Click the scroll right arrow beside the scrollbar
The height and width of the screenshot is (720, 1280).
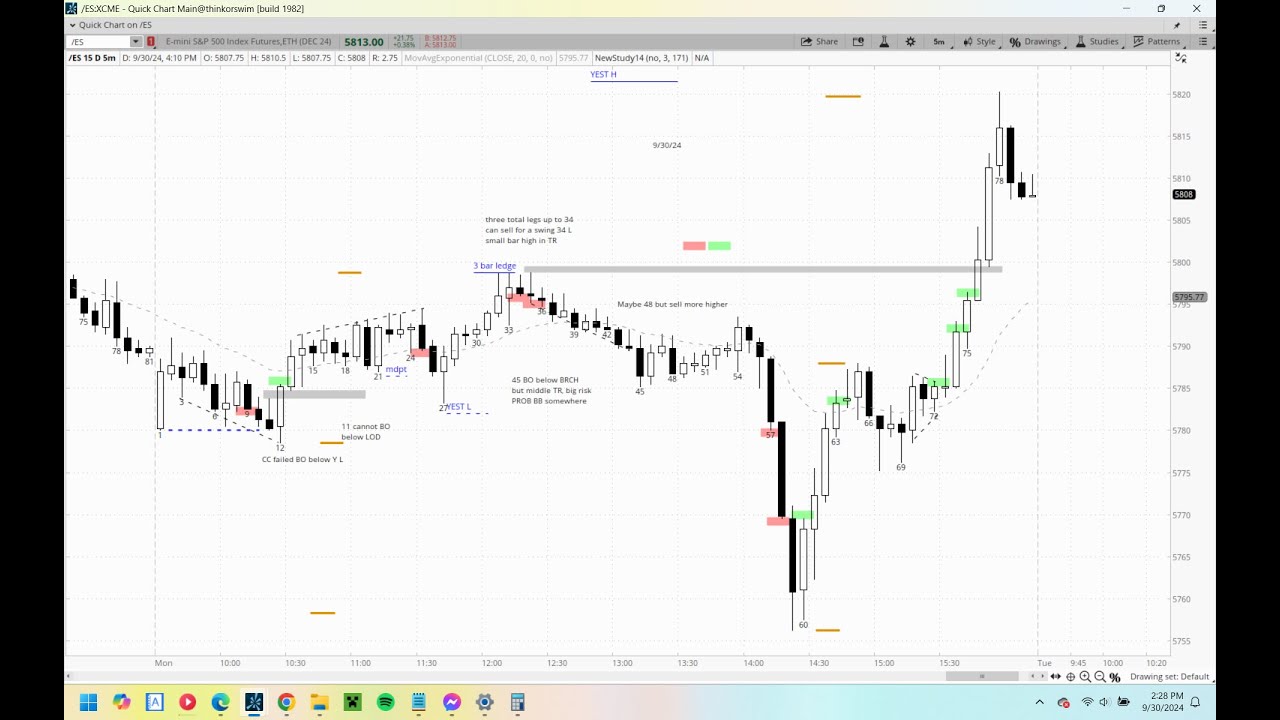pyautogui.click(x=1043, y=677)
